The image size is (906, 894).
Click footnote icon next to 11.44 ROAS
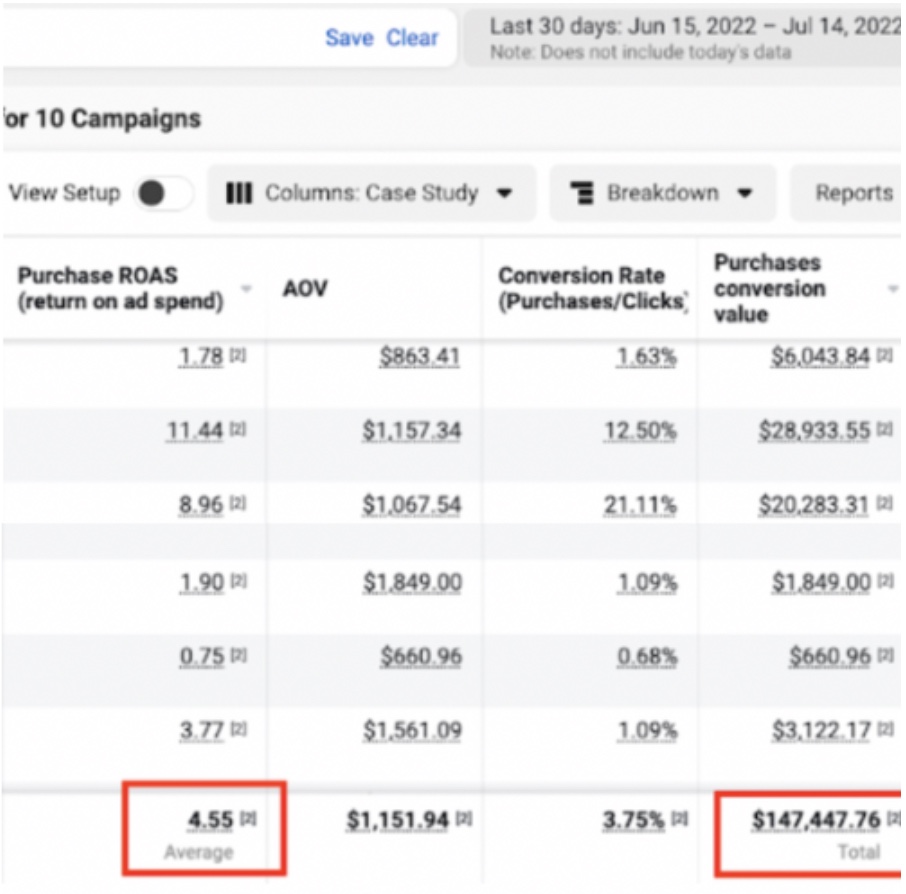pos(238,431)
